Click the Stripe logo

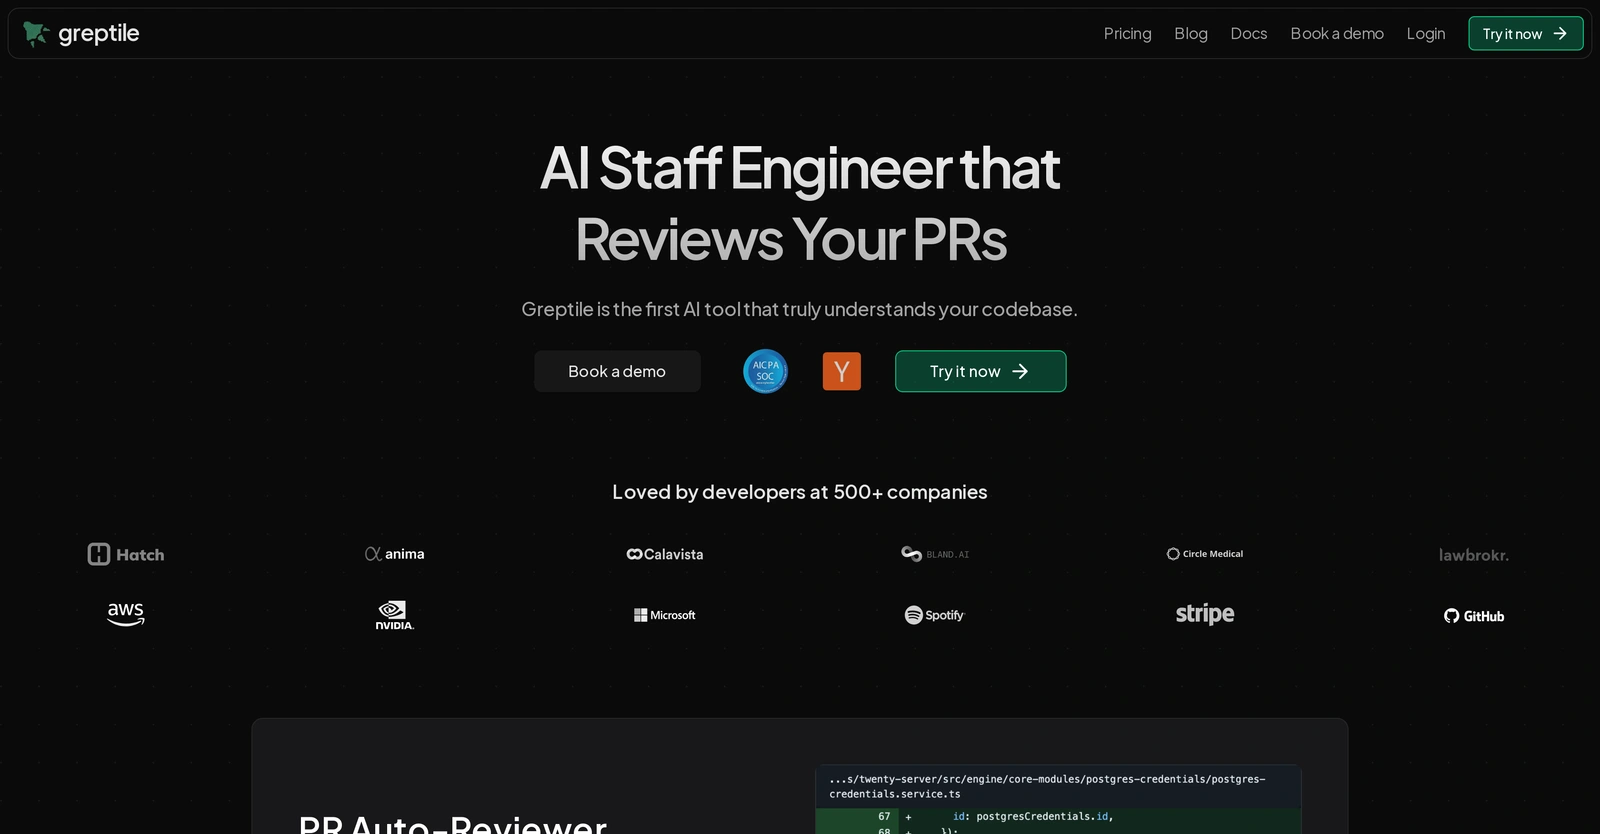click(x=1205, y=614)
